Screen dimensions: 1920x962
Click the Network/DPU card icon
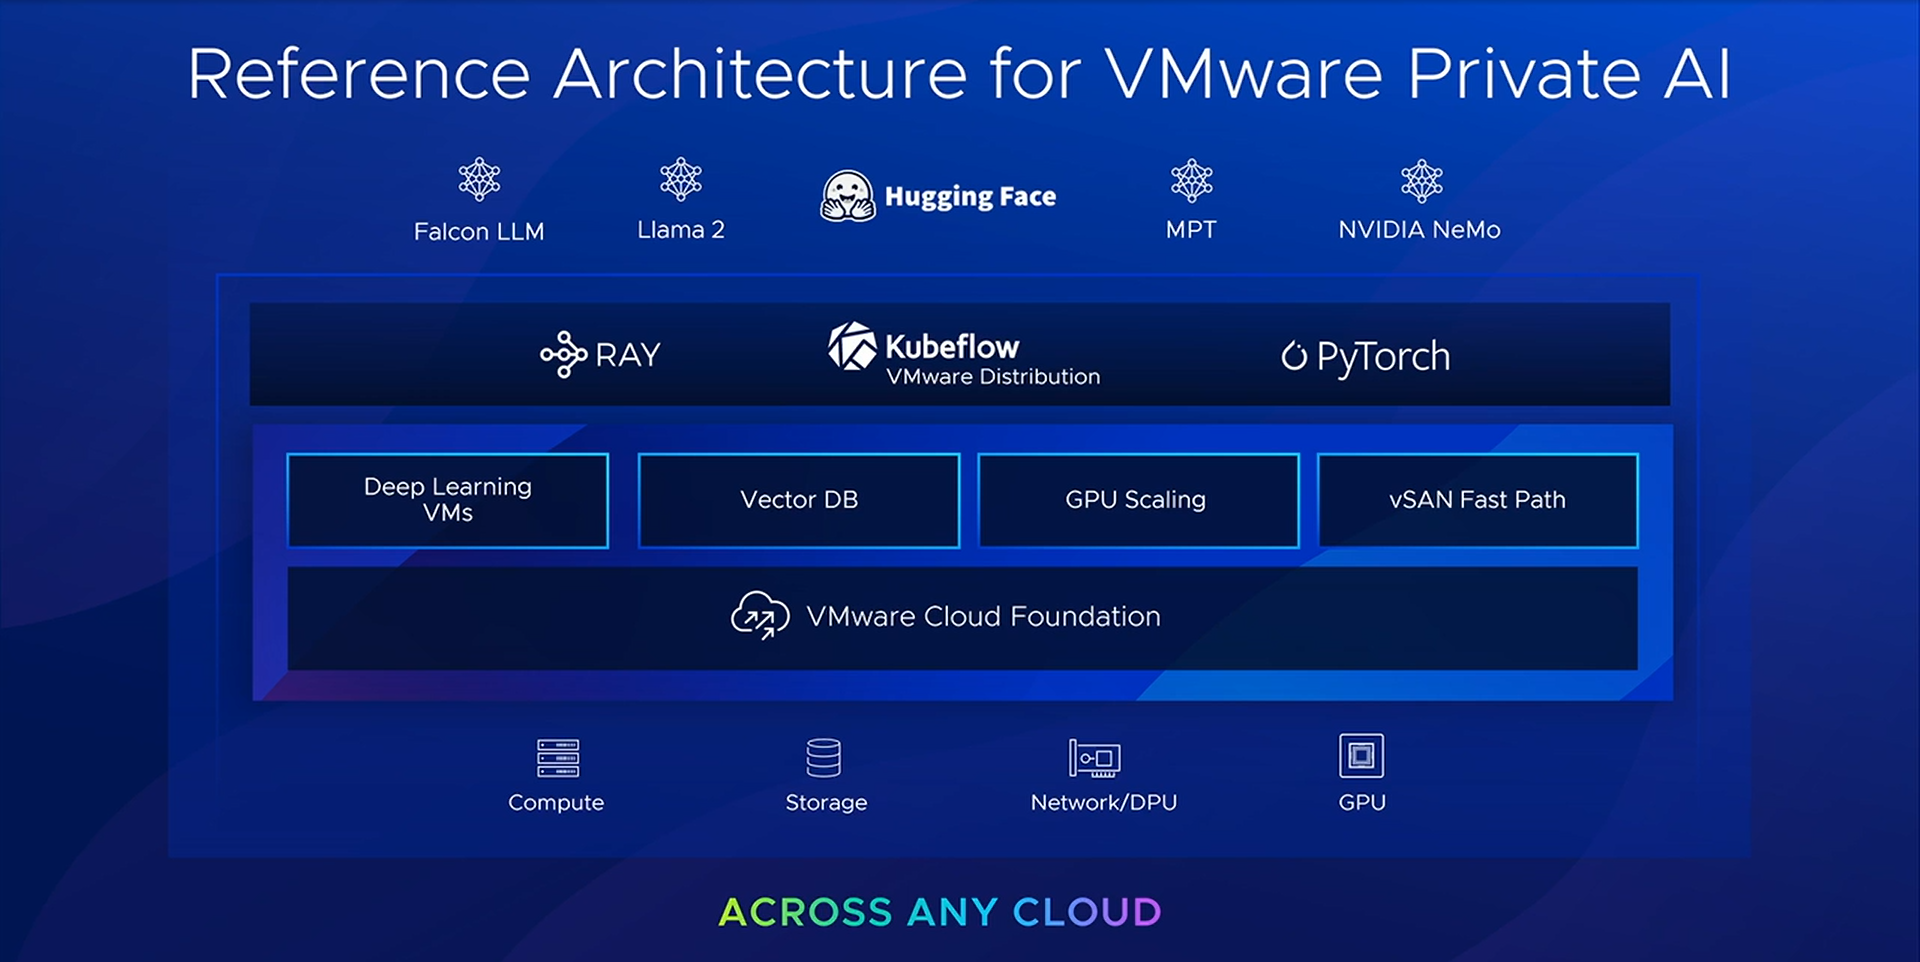(1095, 758)
